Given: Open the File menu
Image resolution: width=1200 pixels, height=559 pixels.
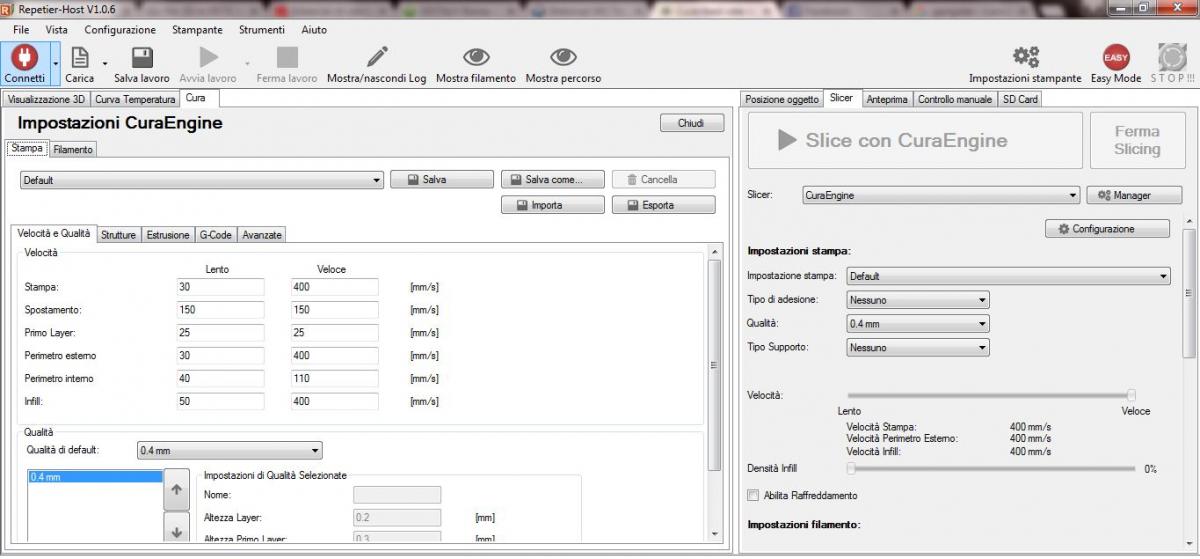Looking at the screenshot, I should 21,30.
